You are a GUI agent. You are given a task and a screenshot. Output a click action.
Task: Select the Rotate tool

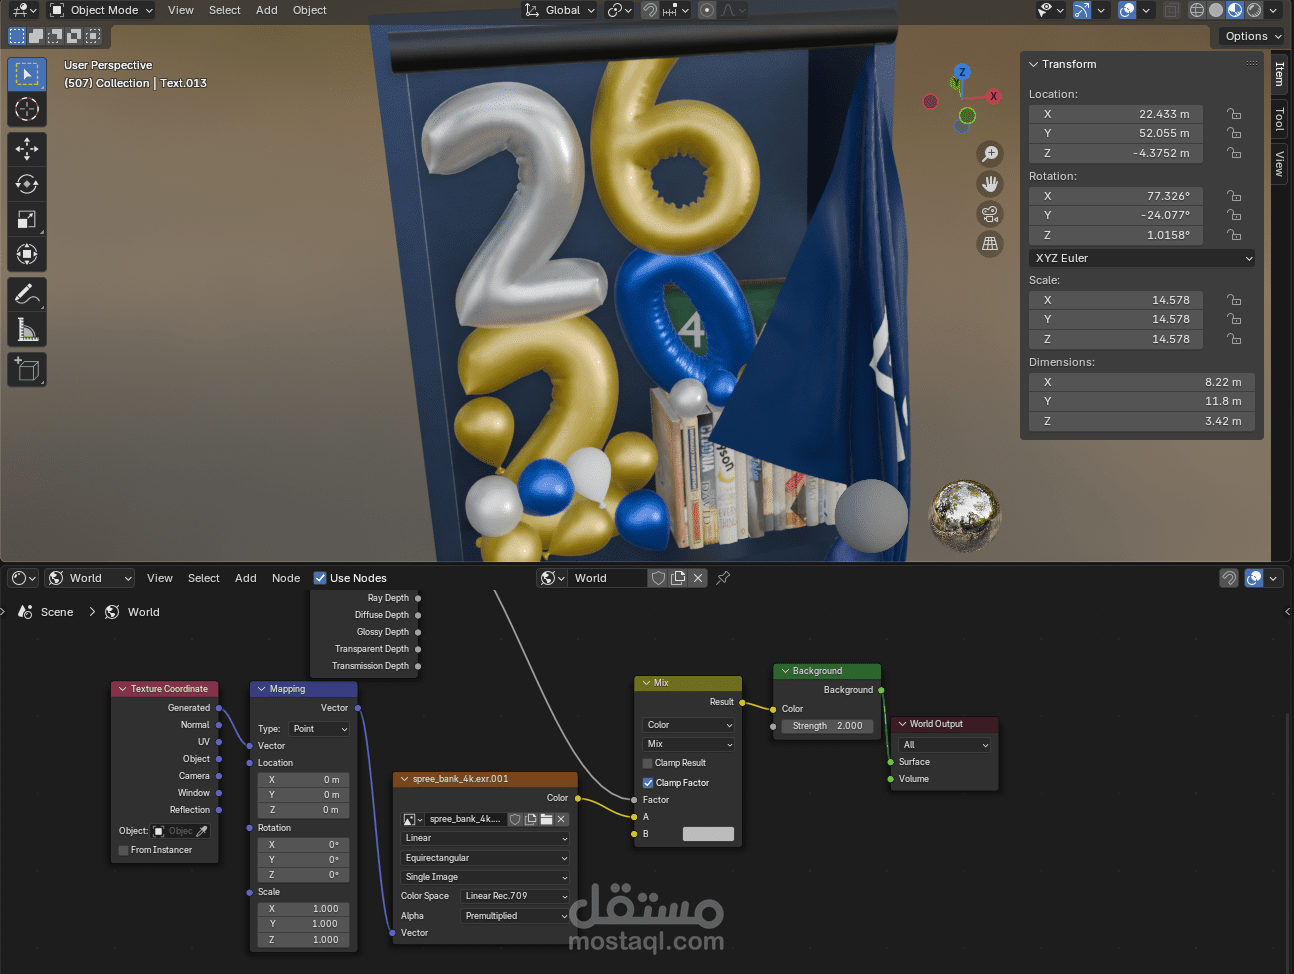tap(27, 184)
